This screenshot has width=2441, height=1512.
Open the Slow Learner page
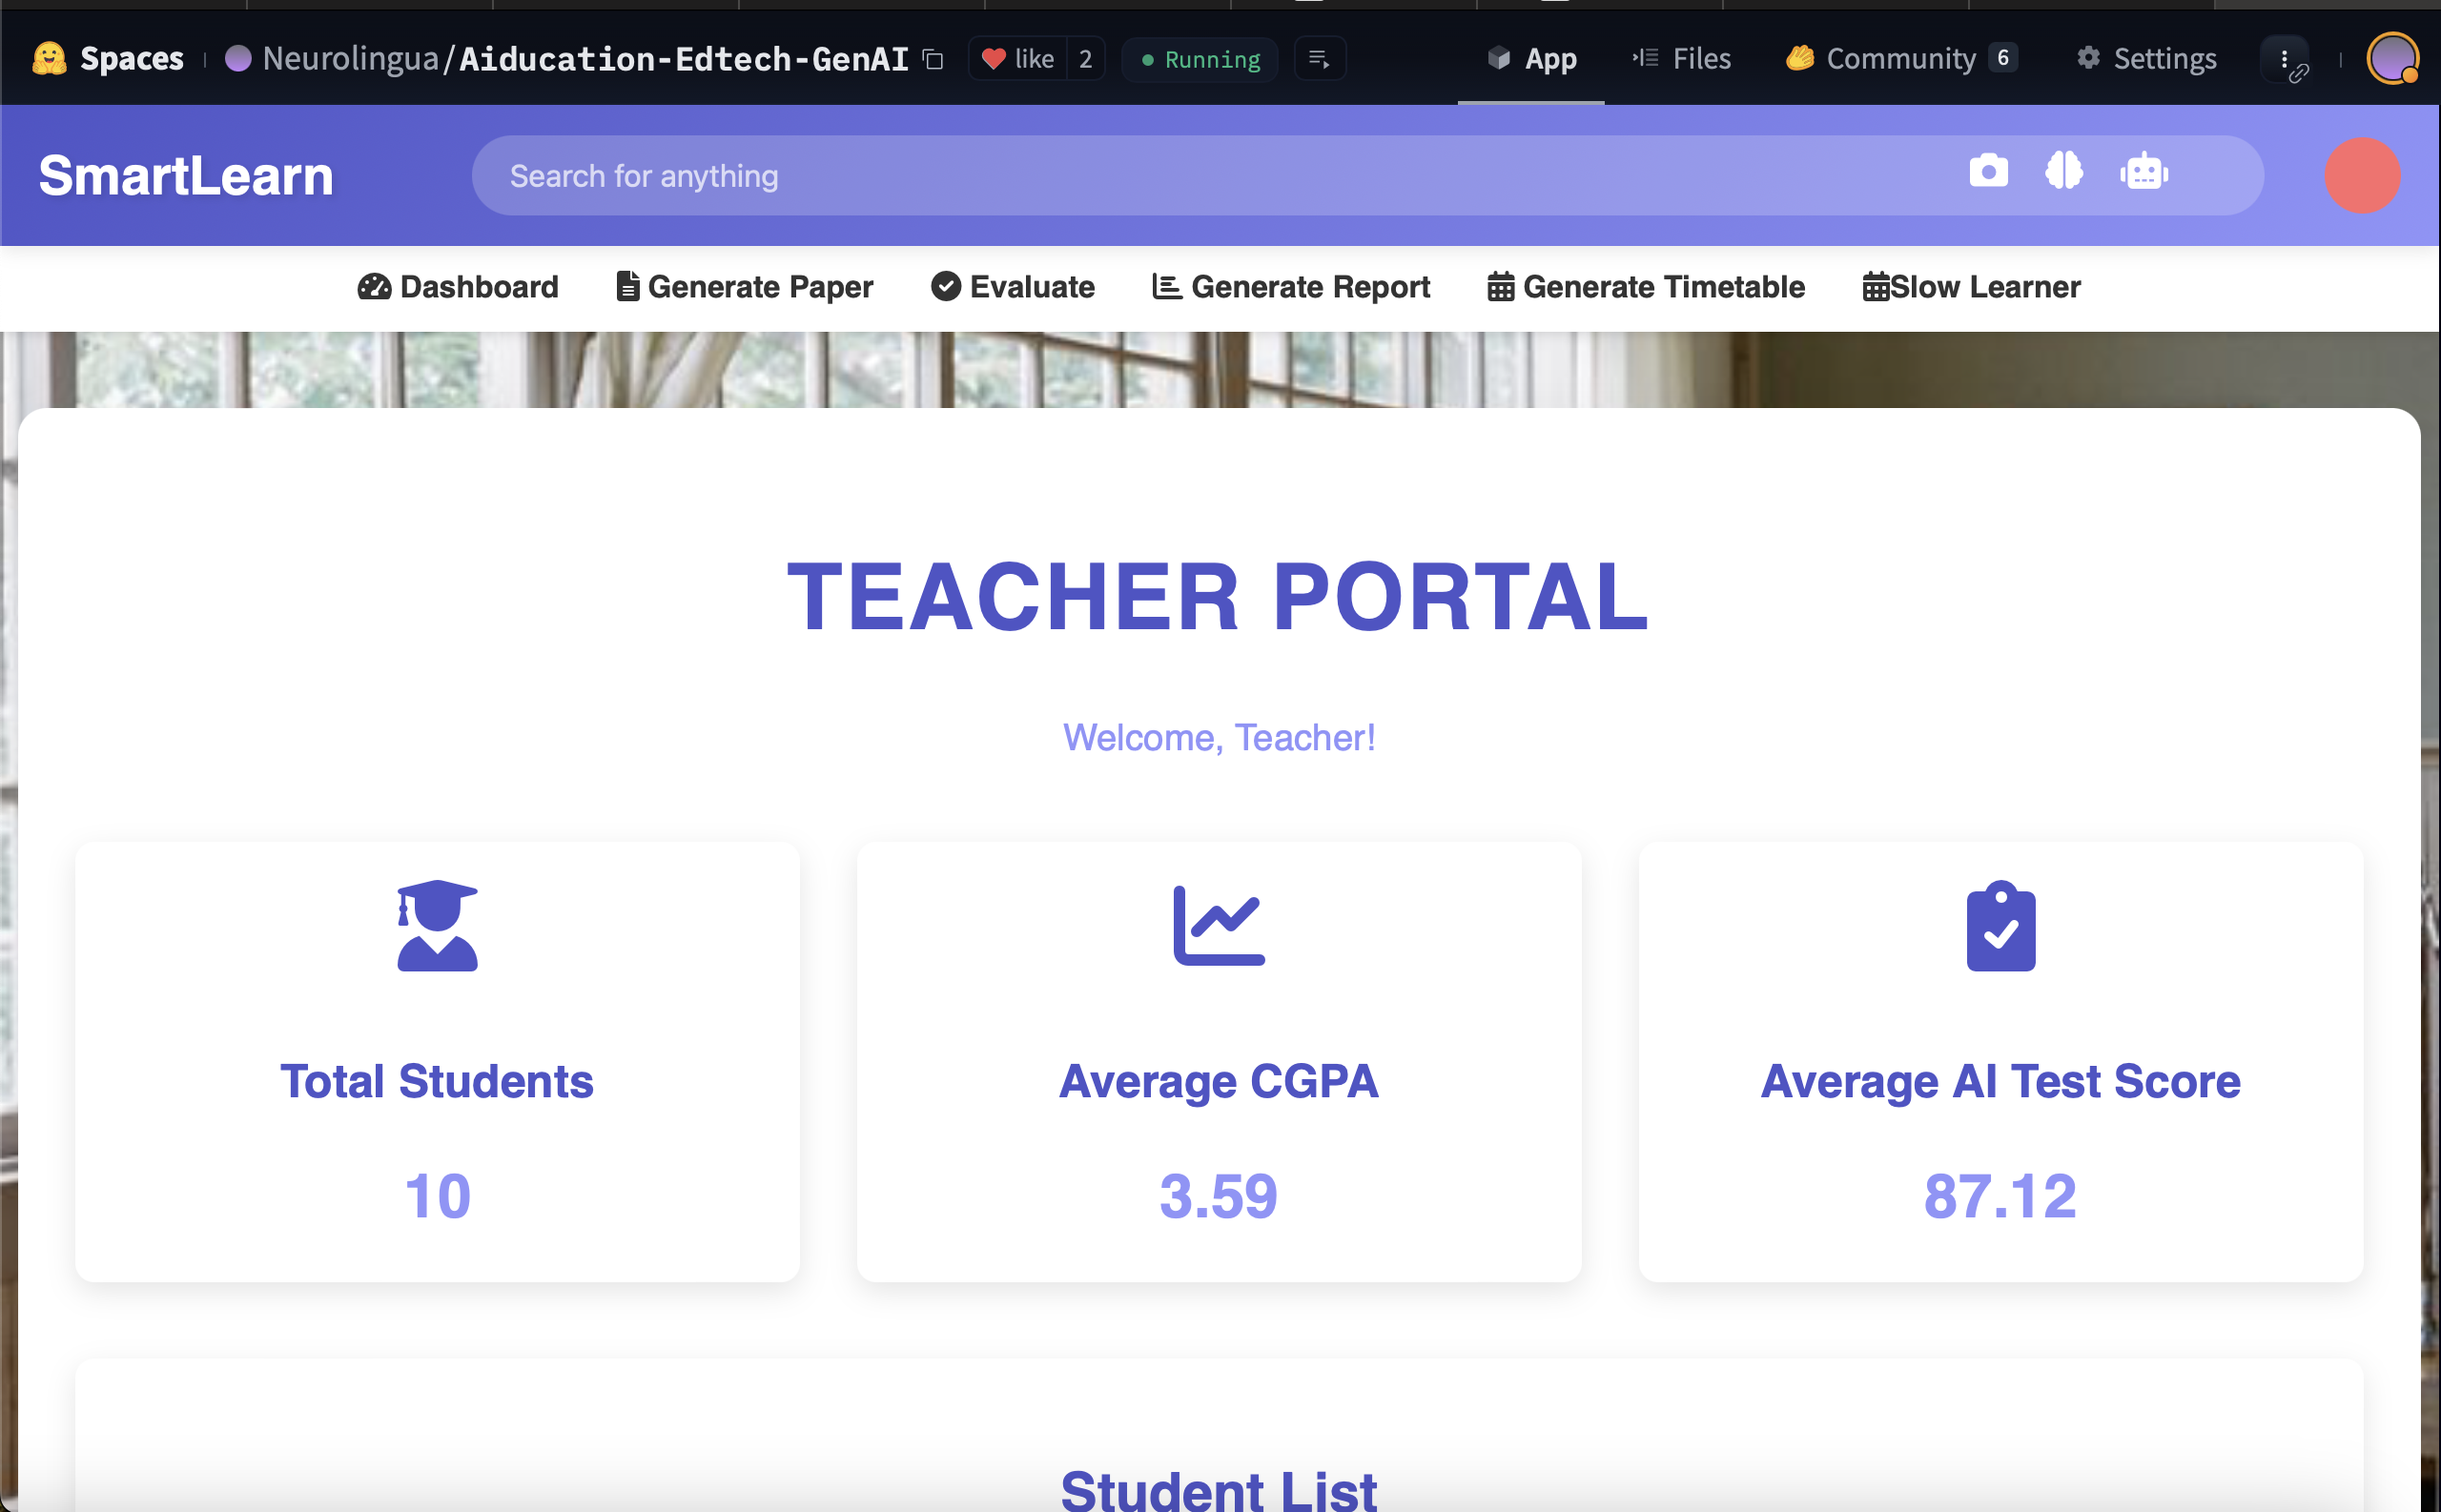coord(1971,287)
